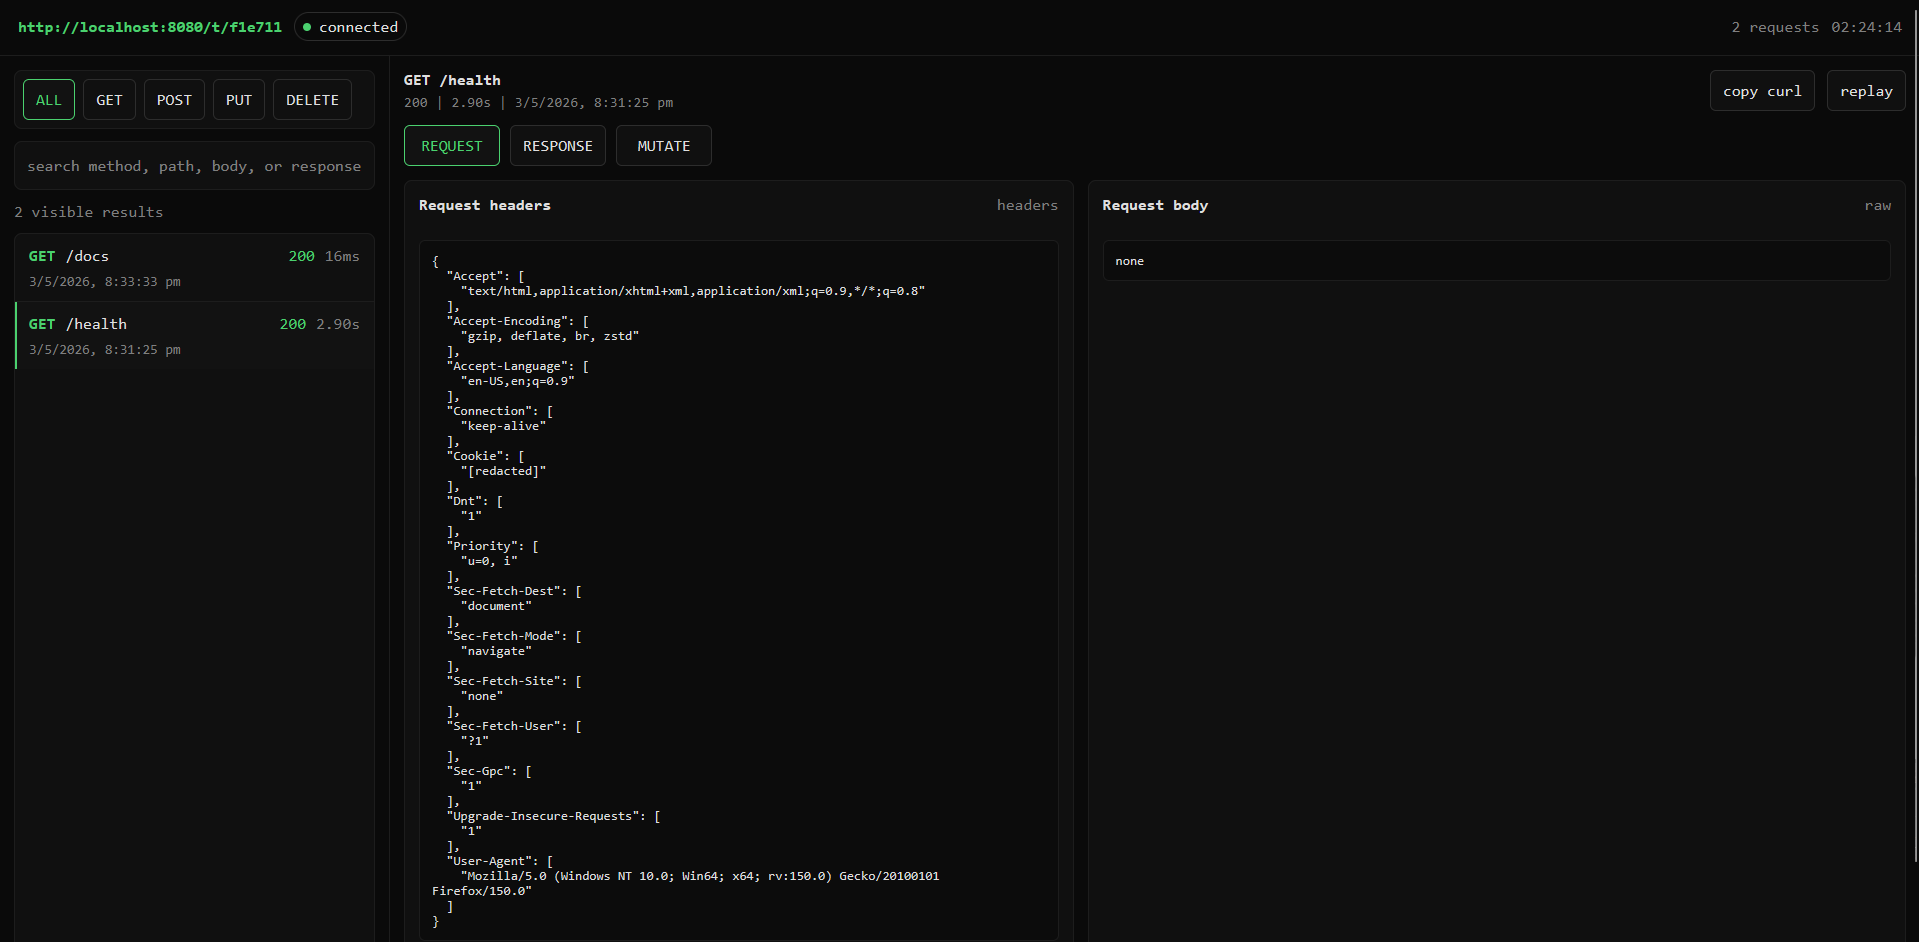Filter requests by GET method
Image resolution: width=1919 pixels, height=942 pixels.
click(x=109, y=100)
